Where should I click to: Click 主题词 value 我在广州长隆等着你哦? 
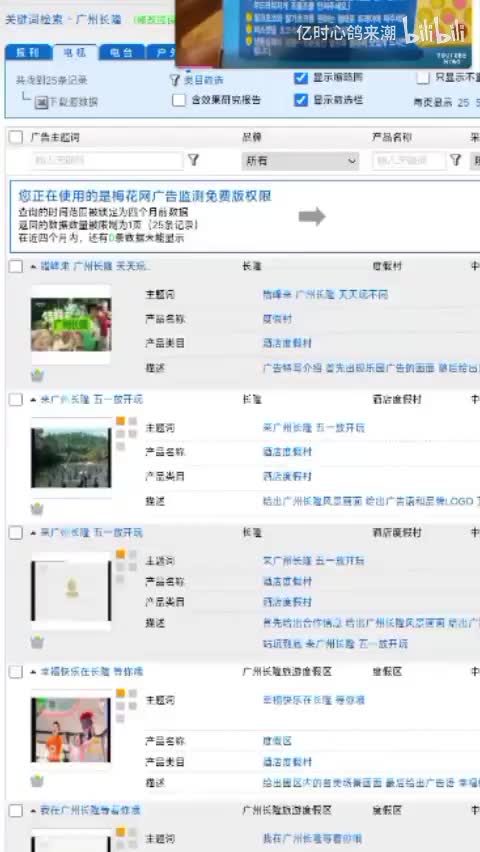pos(312,839)
